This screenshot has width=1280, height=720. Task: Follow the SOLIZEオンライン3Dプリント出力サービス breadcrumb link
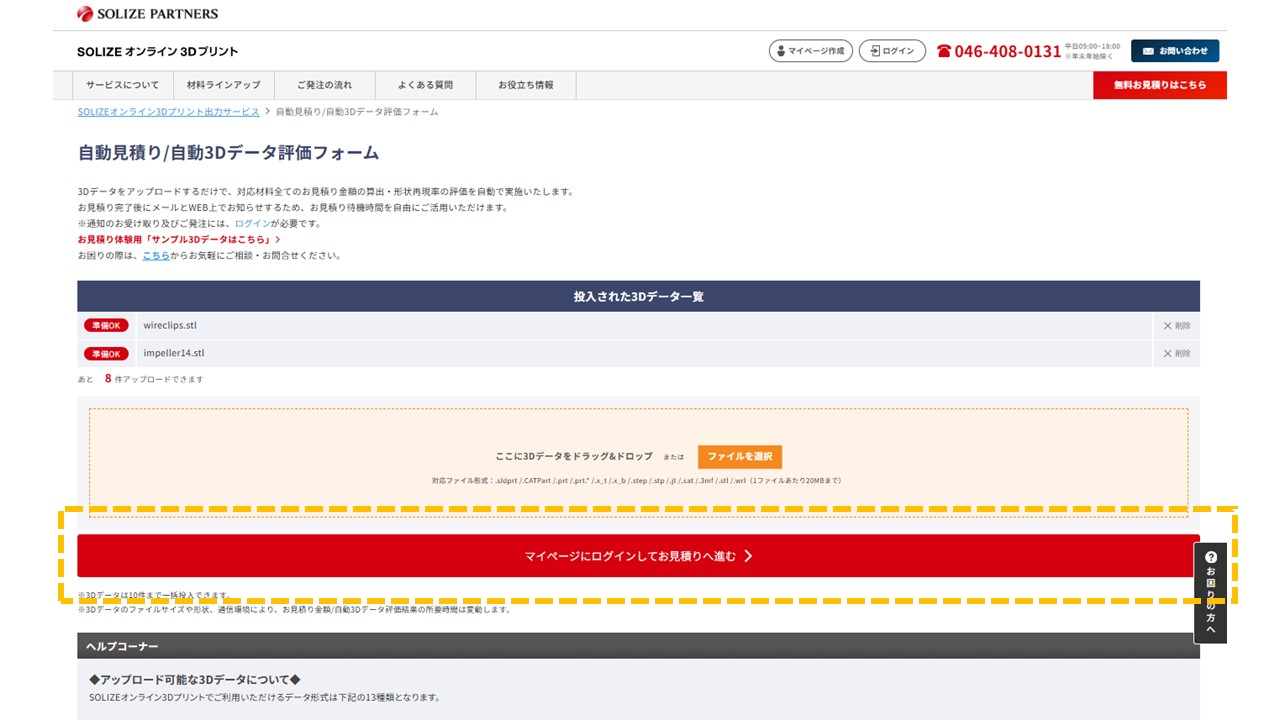pyautogui.click(x=168, y=112)
